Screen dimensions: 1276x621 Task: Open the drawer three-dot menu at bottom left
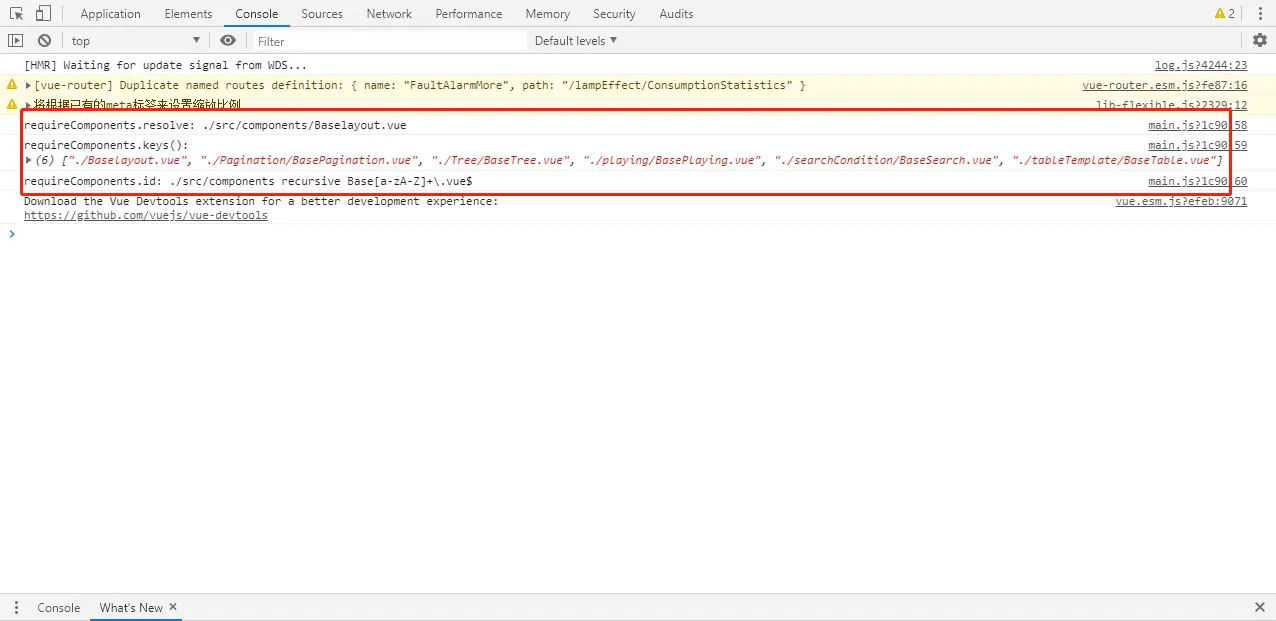click(x=16, y=608)
